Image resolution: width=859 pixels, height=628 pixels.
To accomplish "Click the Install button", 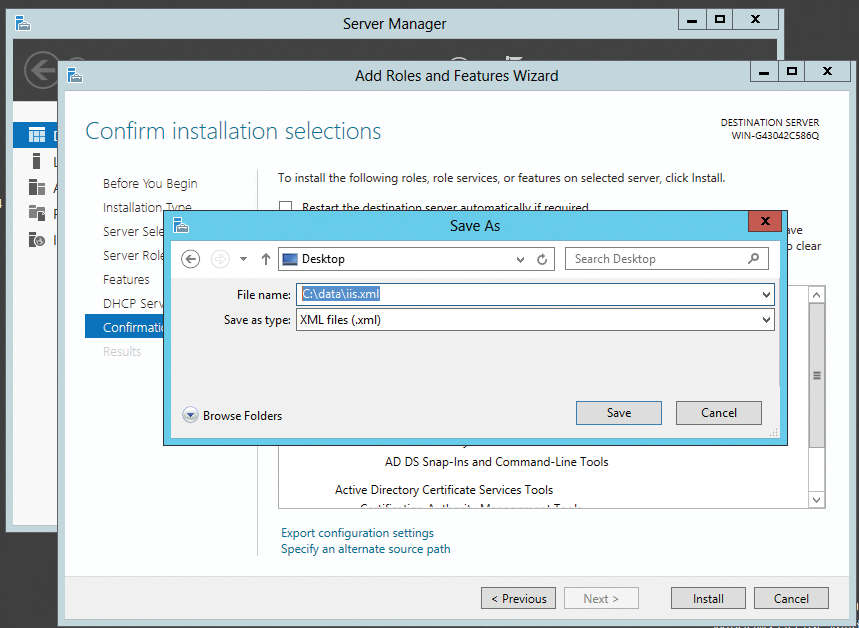I will click(707, 598).
